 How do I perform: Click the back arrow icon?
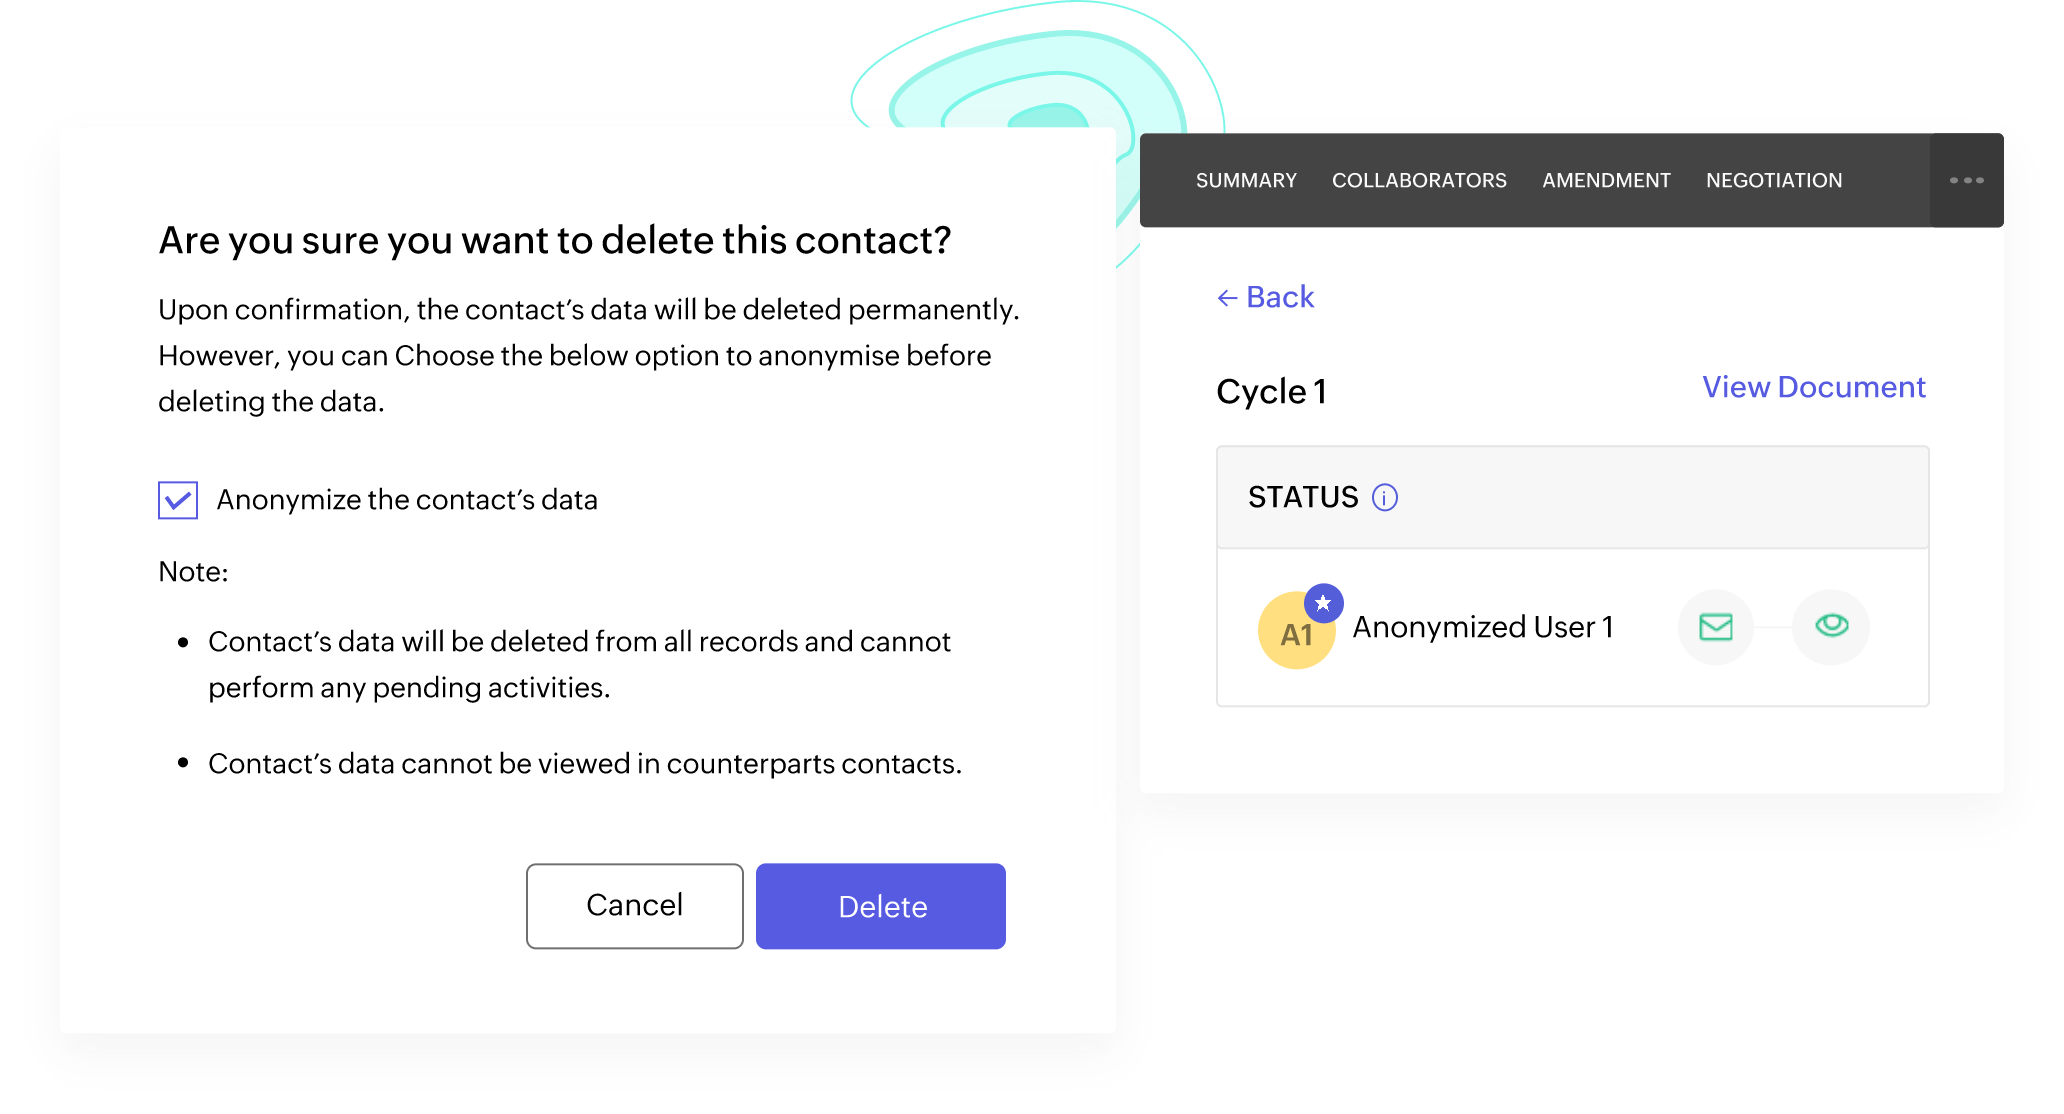coord(1227,297)
